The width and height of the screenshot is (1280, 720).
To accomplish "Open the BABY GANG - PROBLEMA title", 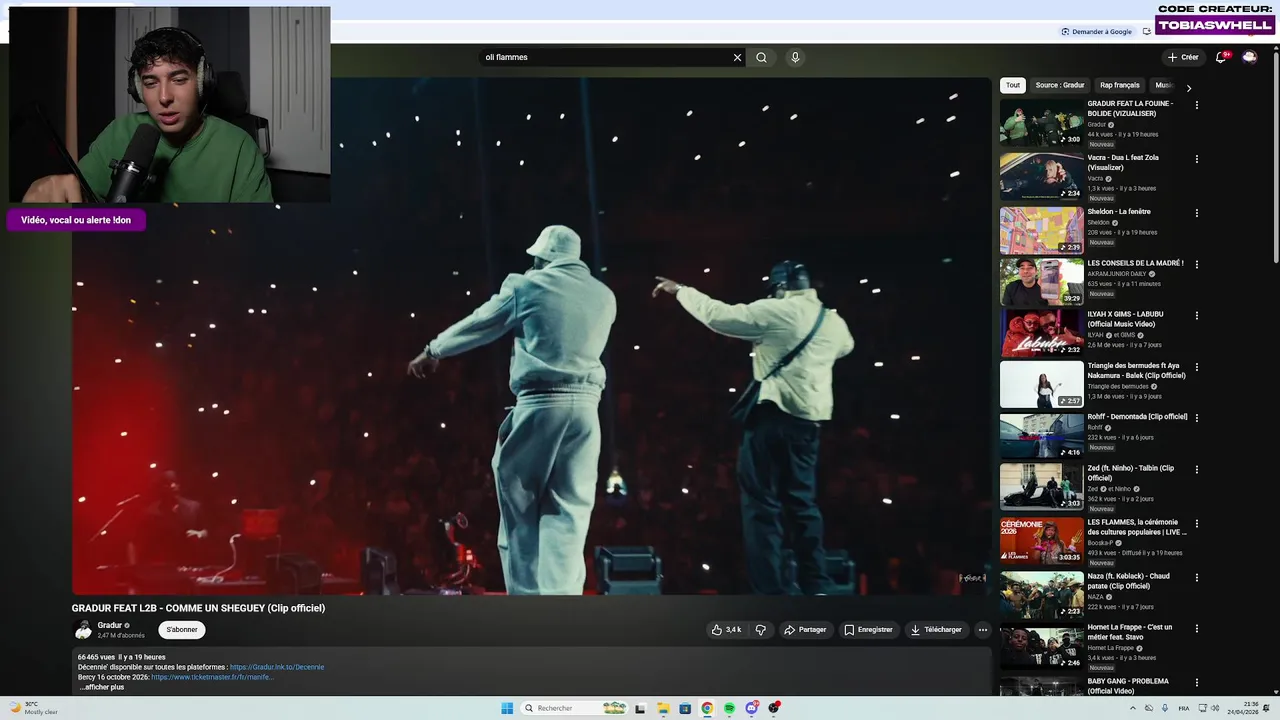I will tap(1128, 686).
